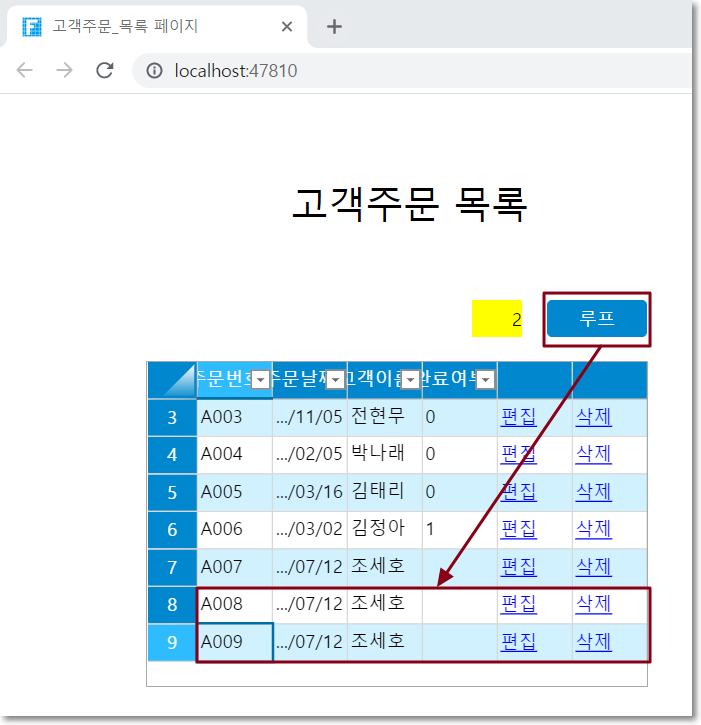The height and width of the screenshot is (725, 701).
Task: Click the localhost:47810 address bar
Action: (400, 71)
